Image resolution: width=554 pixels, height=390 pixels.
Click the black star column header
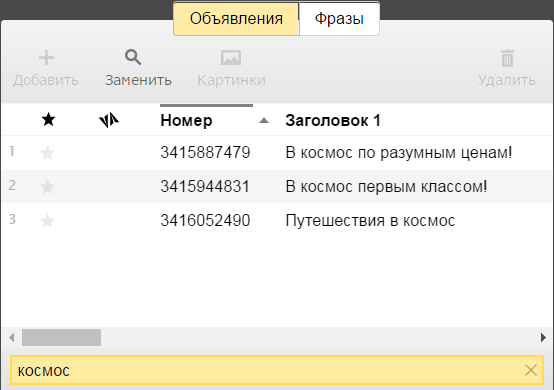48,120
